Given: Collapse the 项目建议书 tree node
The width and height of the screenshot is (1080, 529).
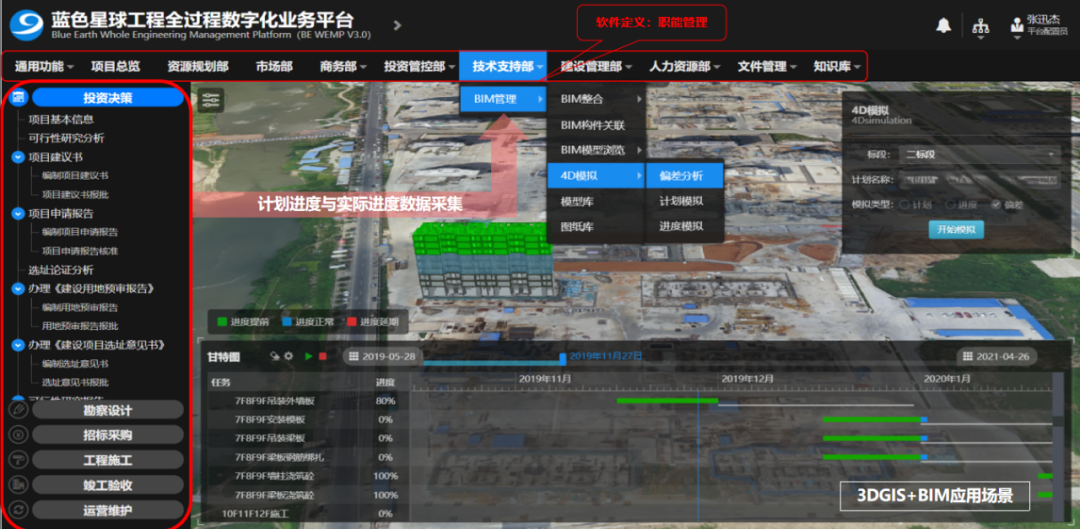Looking at the screenshot, I should pos(18,157).
